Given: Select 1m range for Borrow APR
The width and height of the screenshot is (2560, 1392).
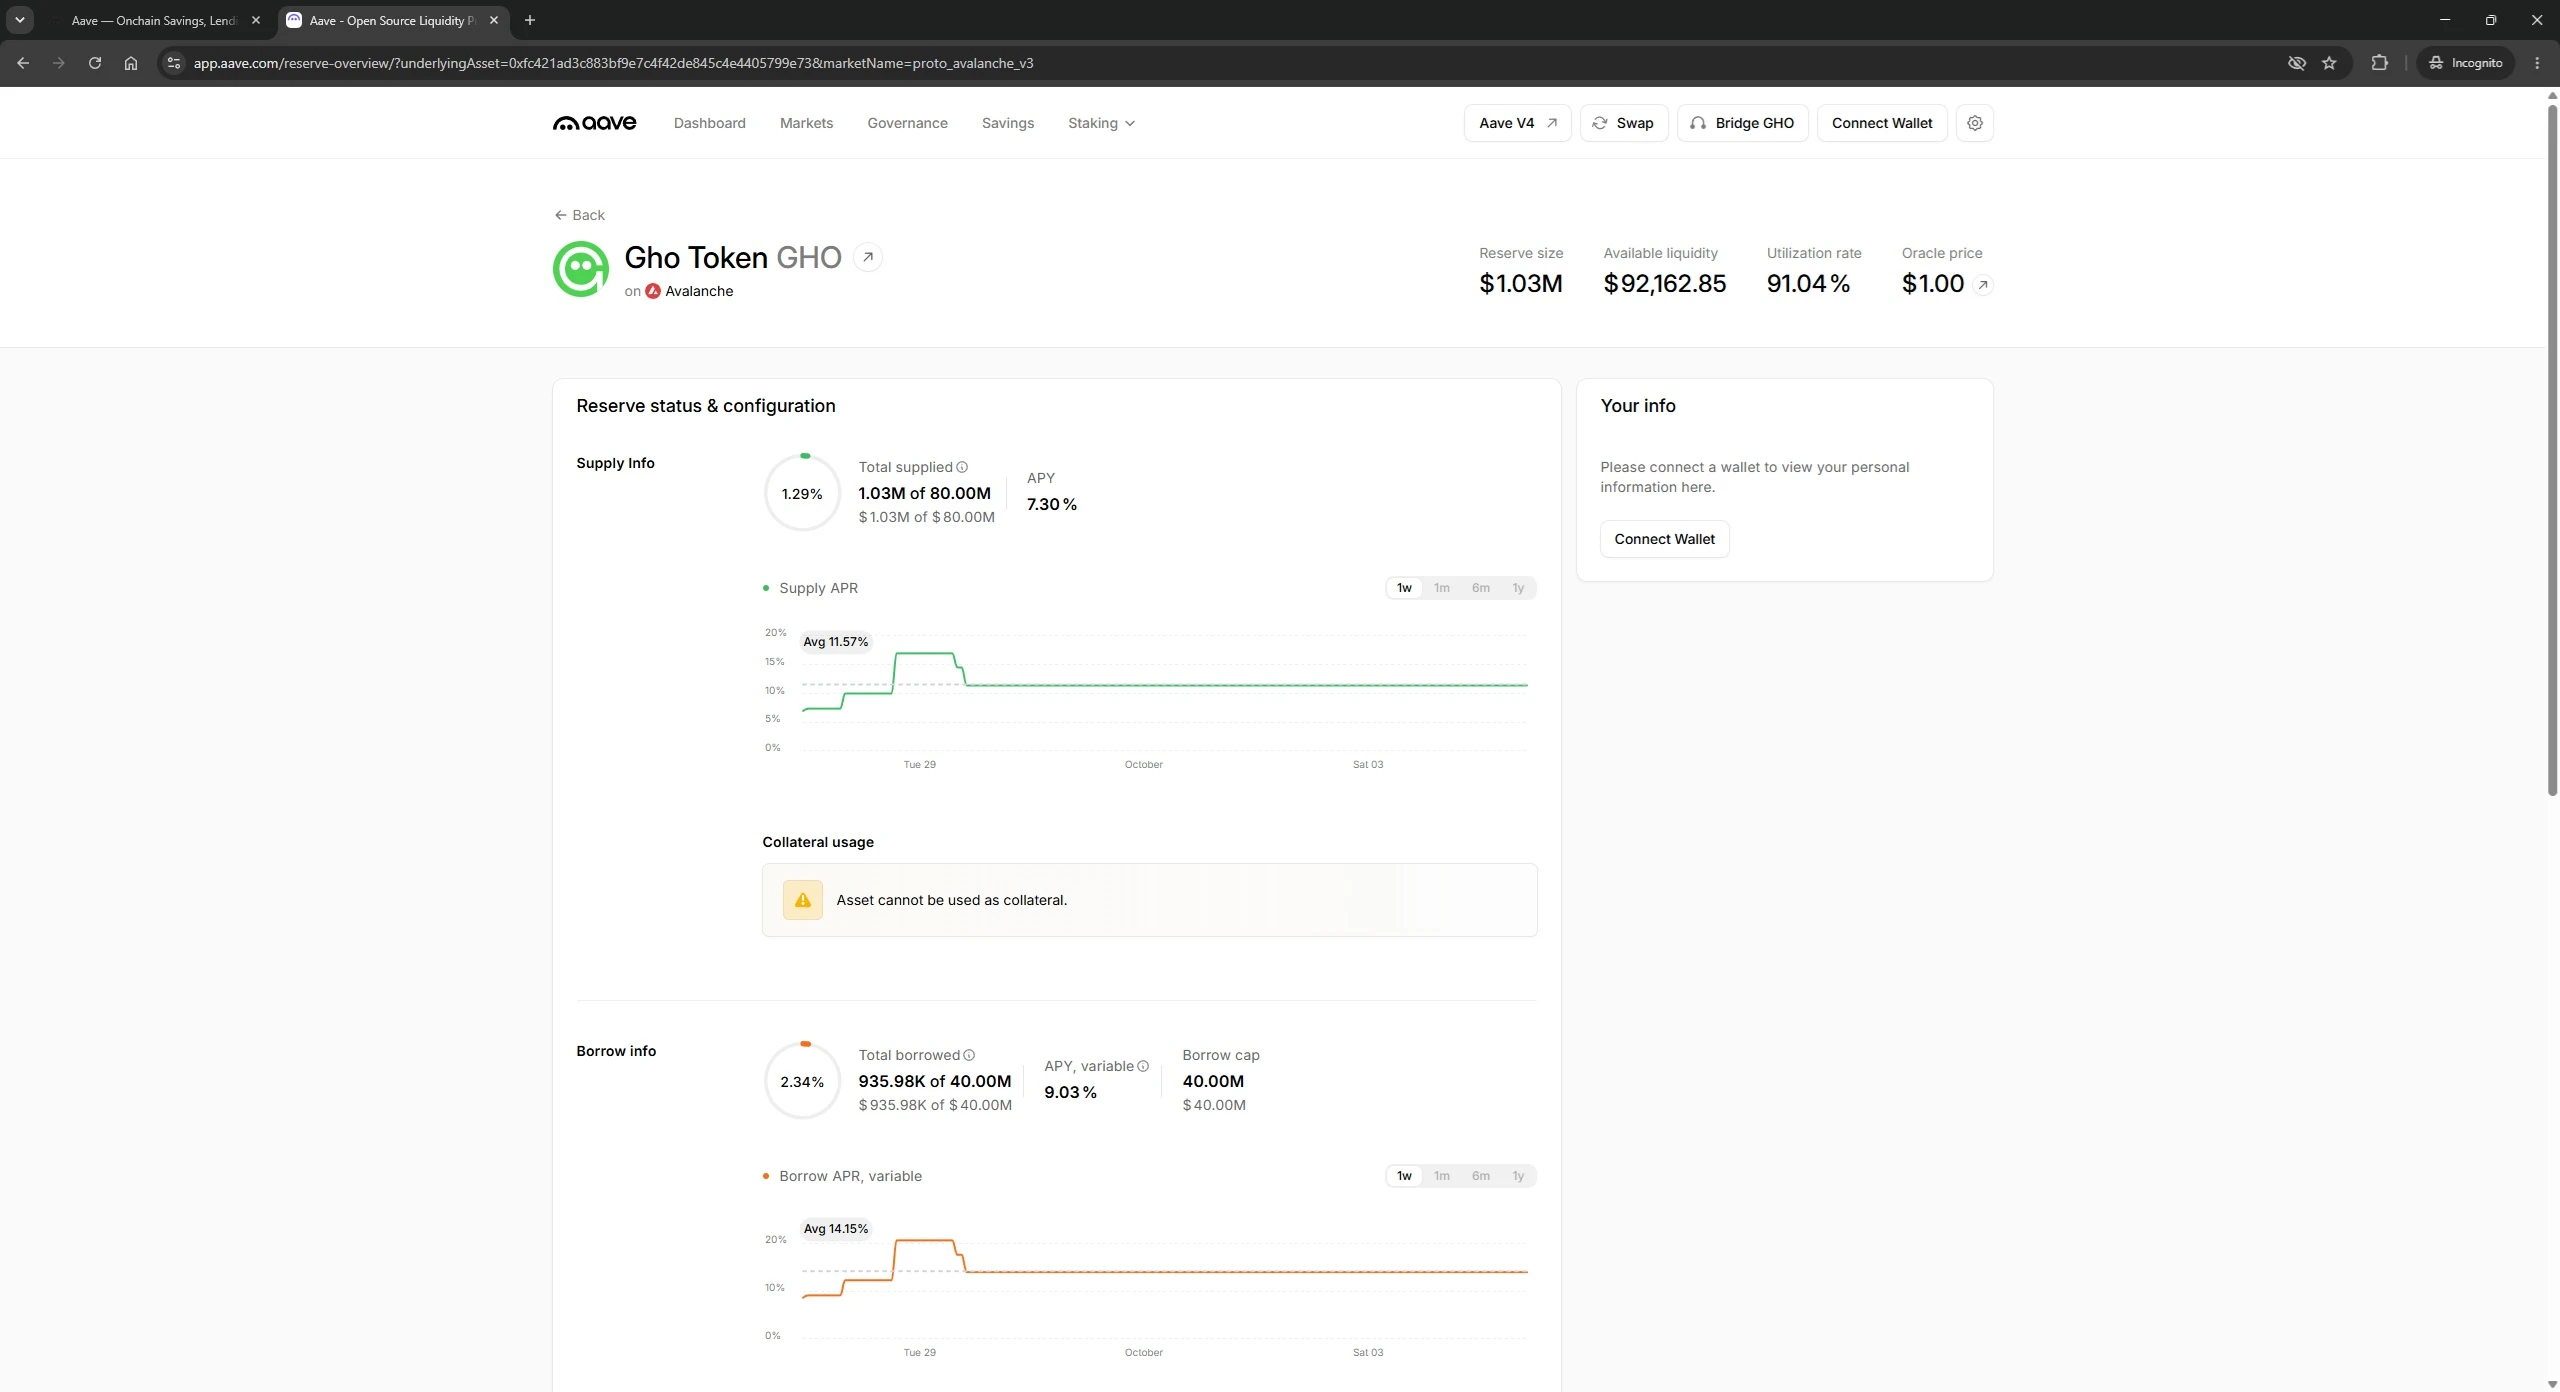Looking at the screenshot, I should pyautogui.click(x=1441, y=1176).
